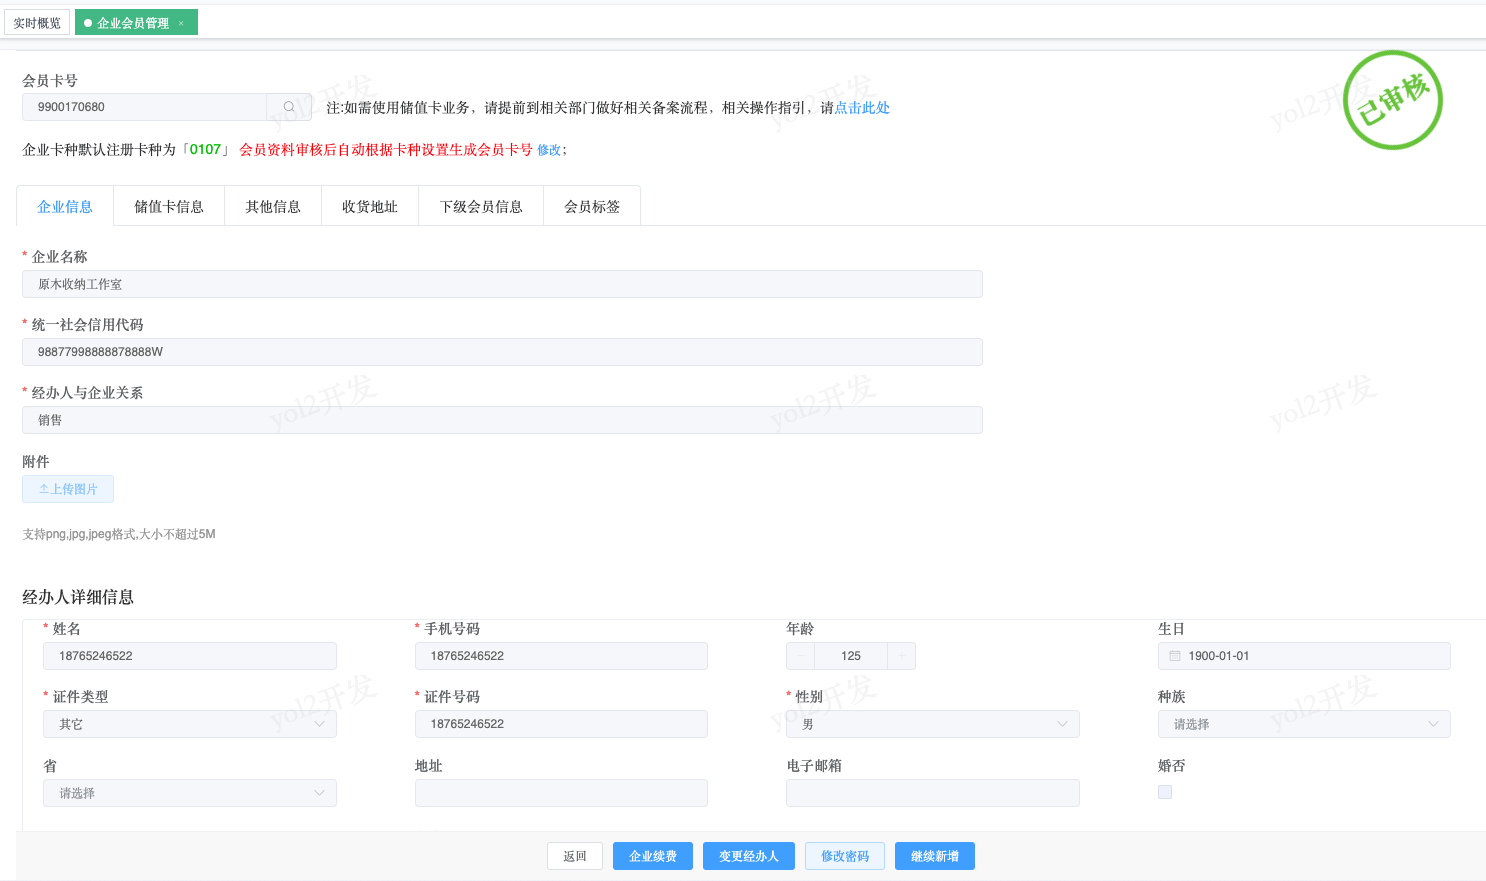The image size is (1486, 881).
Task: Switch to the 会员标签 tab
Action: point(592,207)
